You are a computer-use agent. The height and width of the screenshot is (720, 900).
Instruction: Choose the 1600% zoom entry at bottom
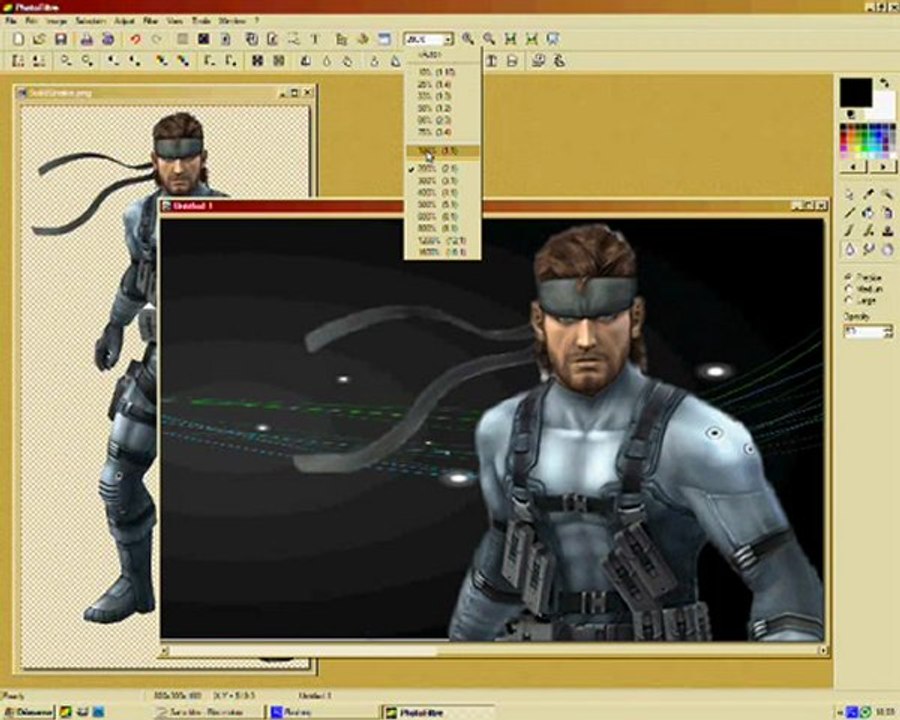[x=442, y=252]
